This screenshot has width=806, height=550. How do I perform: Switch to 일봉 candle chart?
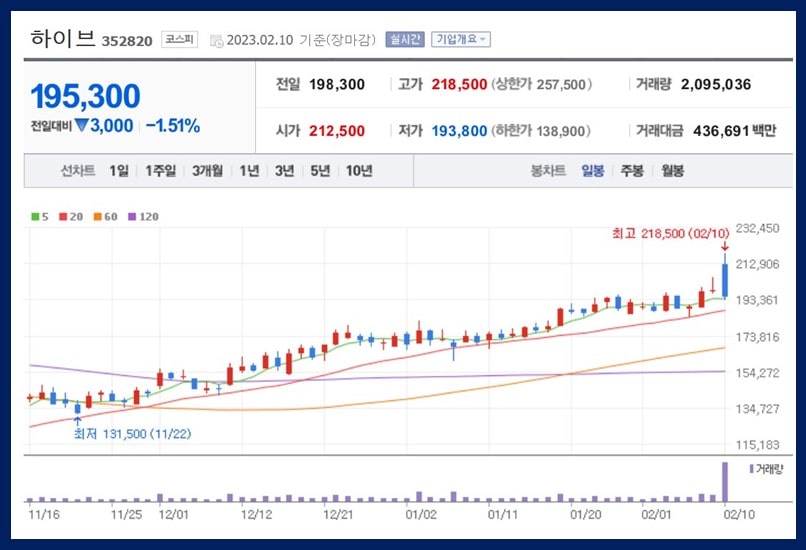(x=593, y=171)
